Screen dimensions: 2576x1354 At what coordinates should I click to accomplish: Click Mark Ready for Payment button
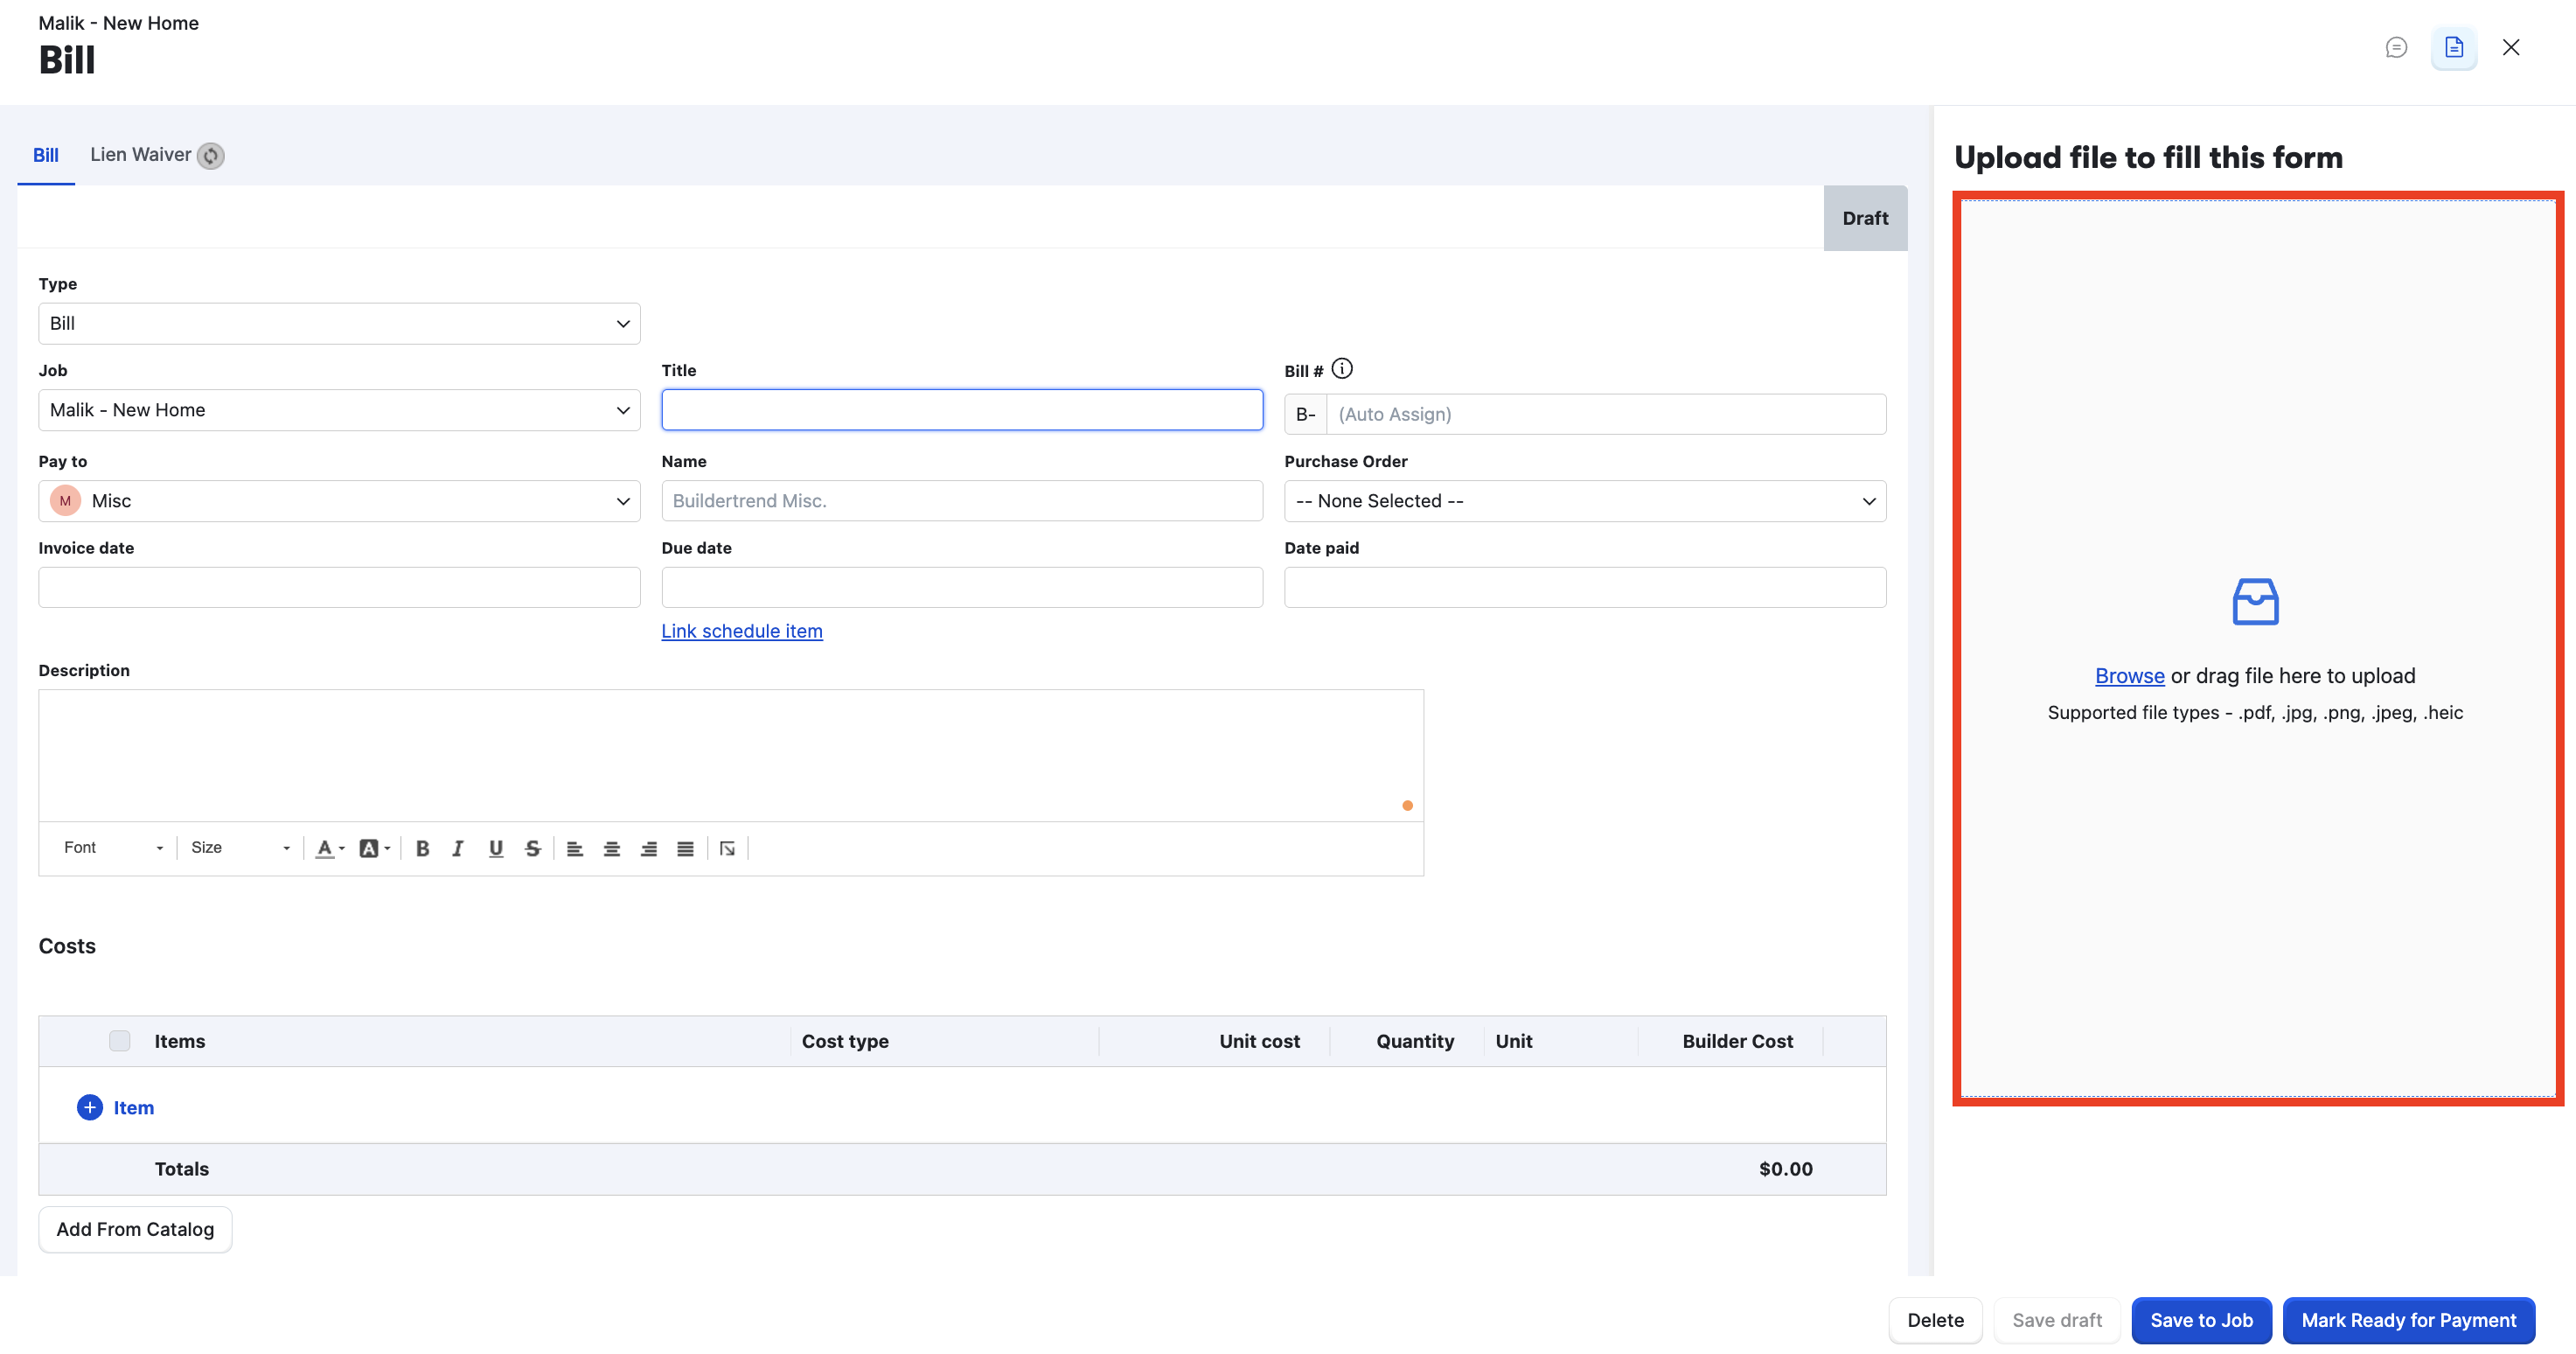[x=2408, y=1320]
